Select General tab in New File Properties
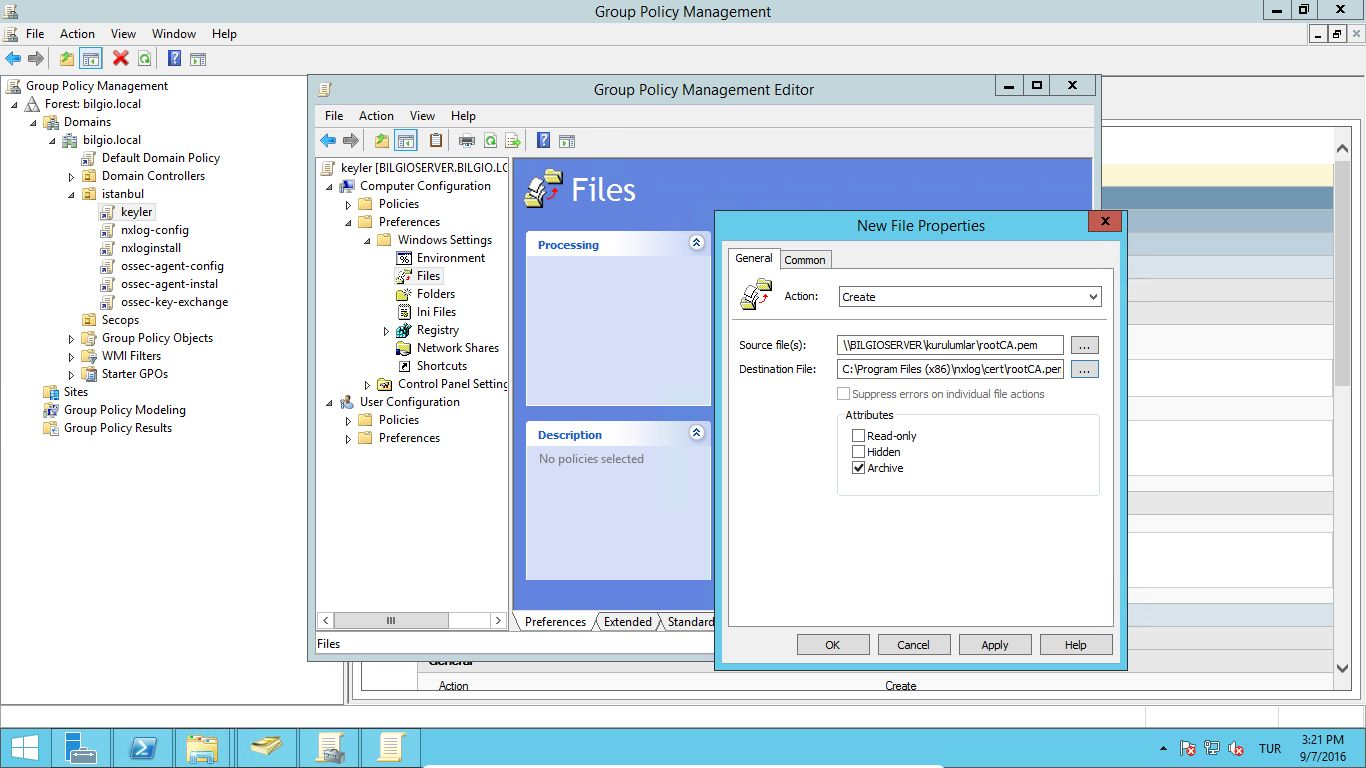 [754, 258]
